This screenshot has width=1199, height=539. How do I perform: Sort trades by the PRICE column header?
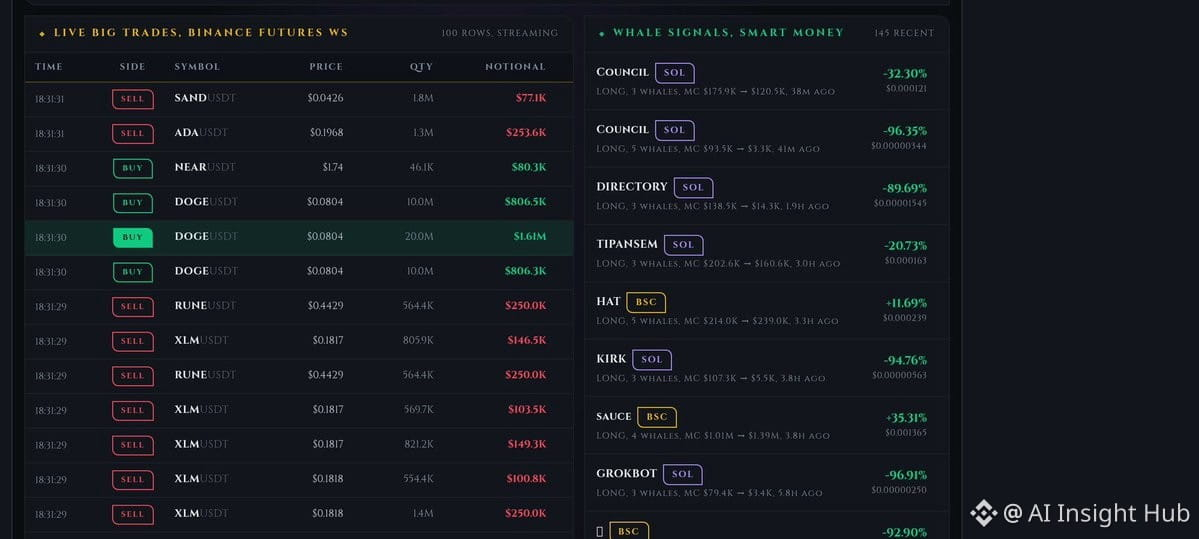click(x=326, y=67)
